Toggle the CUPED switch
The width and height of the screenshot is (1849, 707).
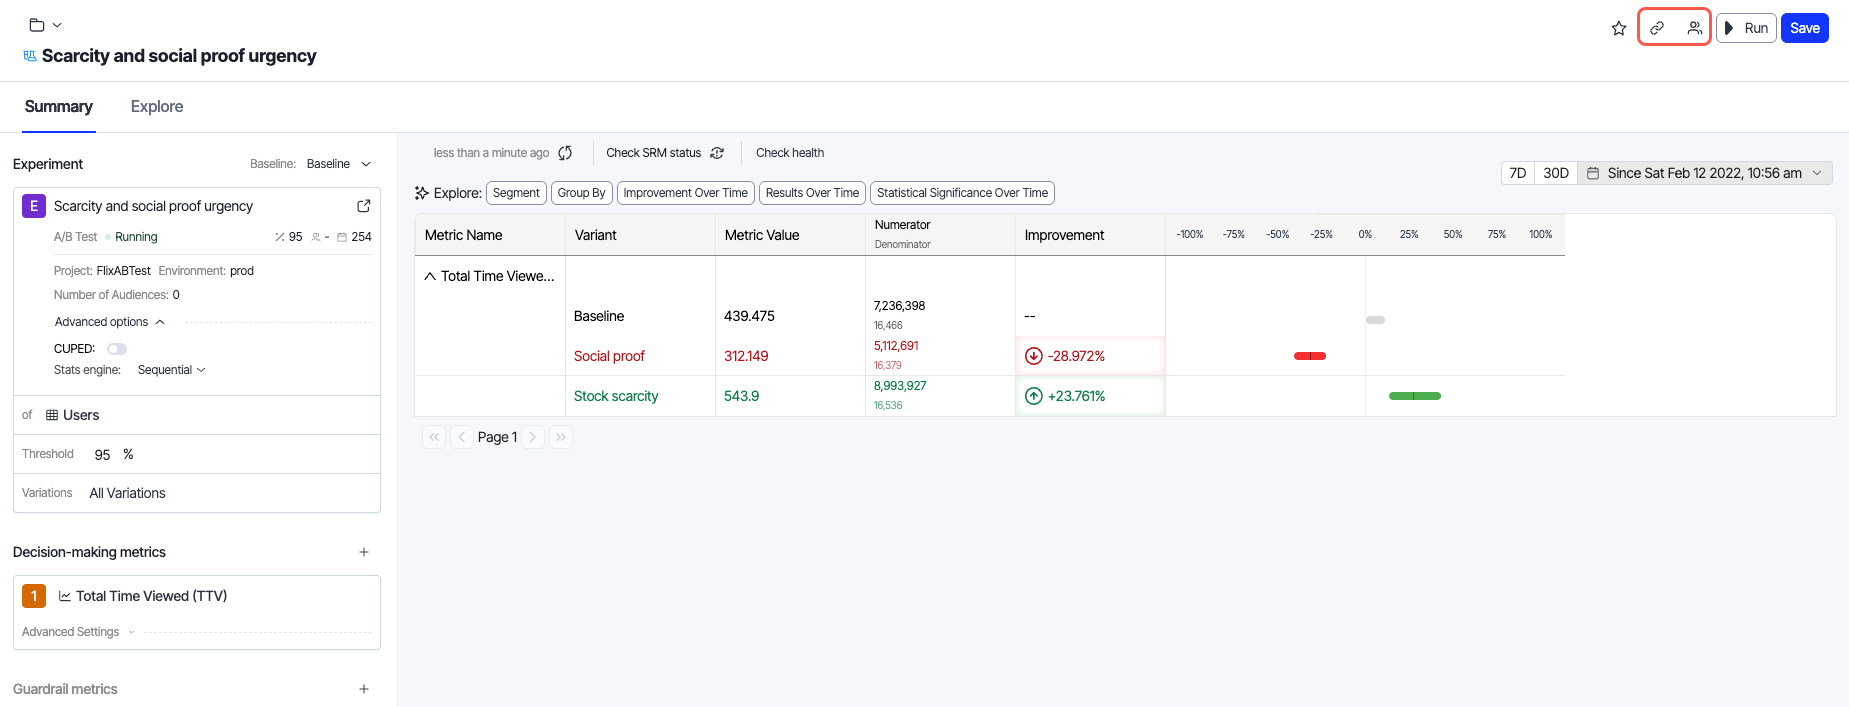pyautogui.click(x=117, y=349)
